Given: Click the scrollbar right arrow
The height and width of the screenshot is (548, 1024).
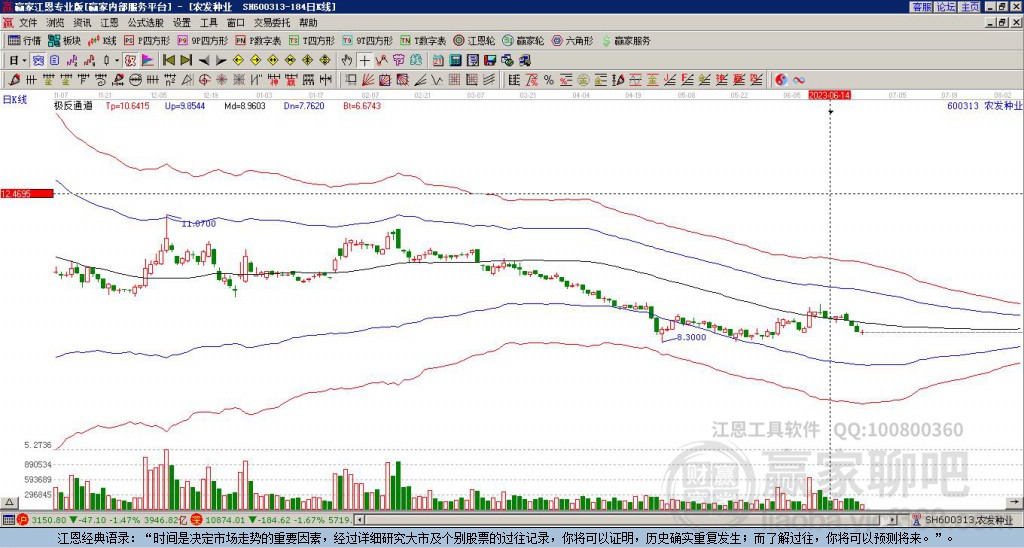Looking at the screenshot, I should (x=893, y=520).
